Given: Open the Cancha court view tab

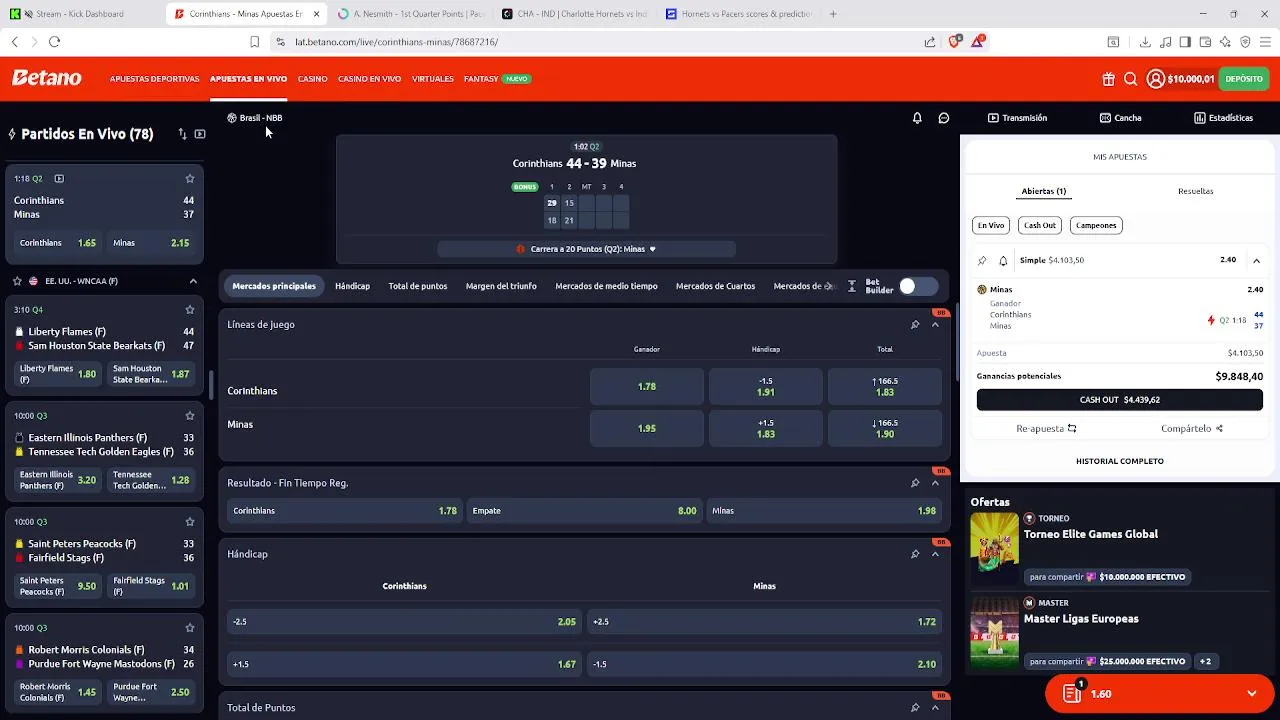Looking at the screenshot, I should (1120, 118).
